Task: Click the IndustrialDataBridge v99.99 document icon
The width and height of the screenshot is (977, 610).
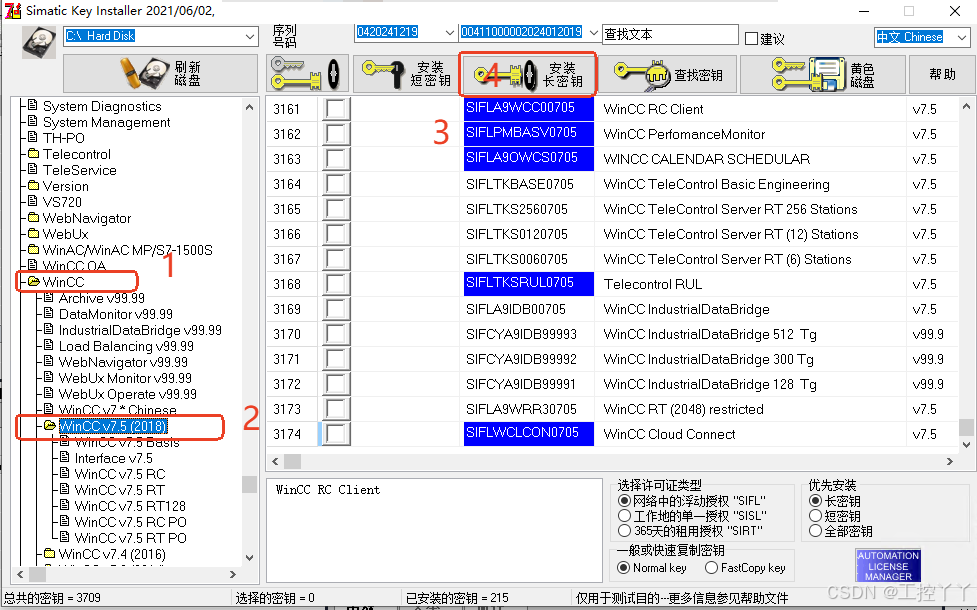Action: [x=49, y=329]
